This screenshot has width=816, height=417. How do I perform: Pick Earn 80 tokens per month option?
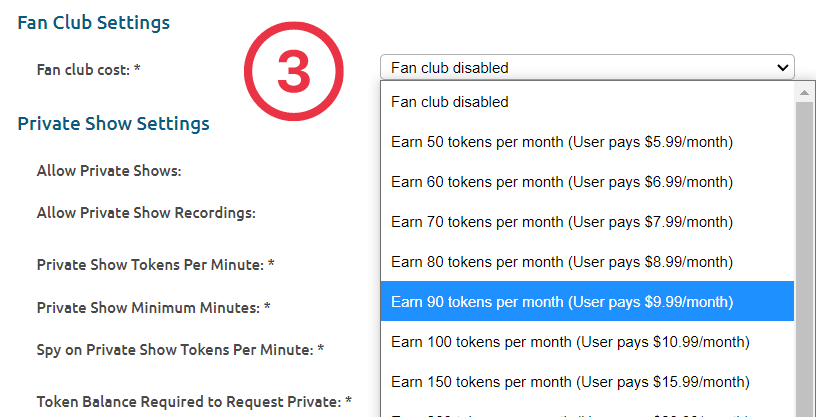[588, 261]
